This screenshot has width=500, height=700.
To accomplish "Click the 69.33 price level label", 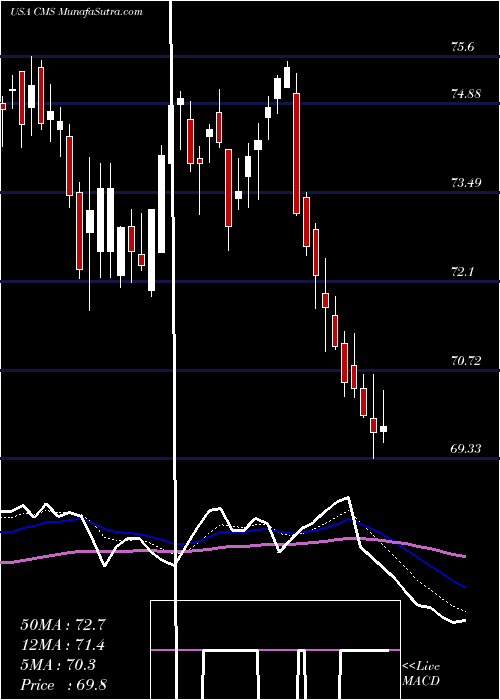I will click(467, 448).
